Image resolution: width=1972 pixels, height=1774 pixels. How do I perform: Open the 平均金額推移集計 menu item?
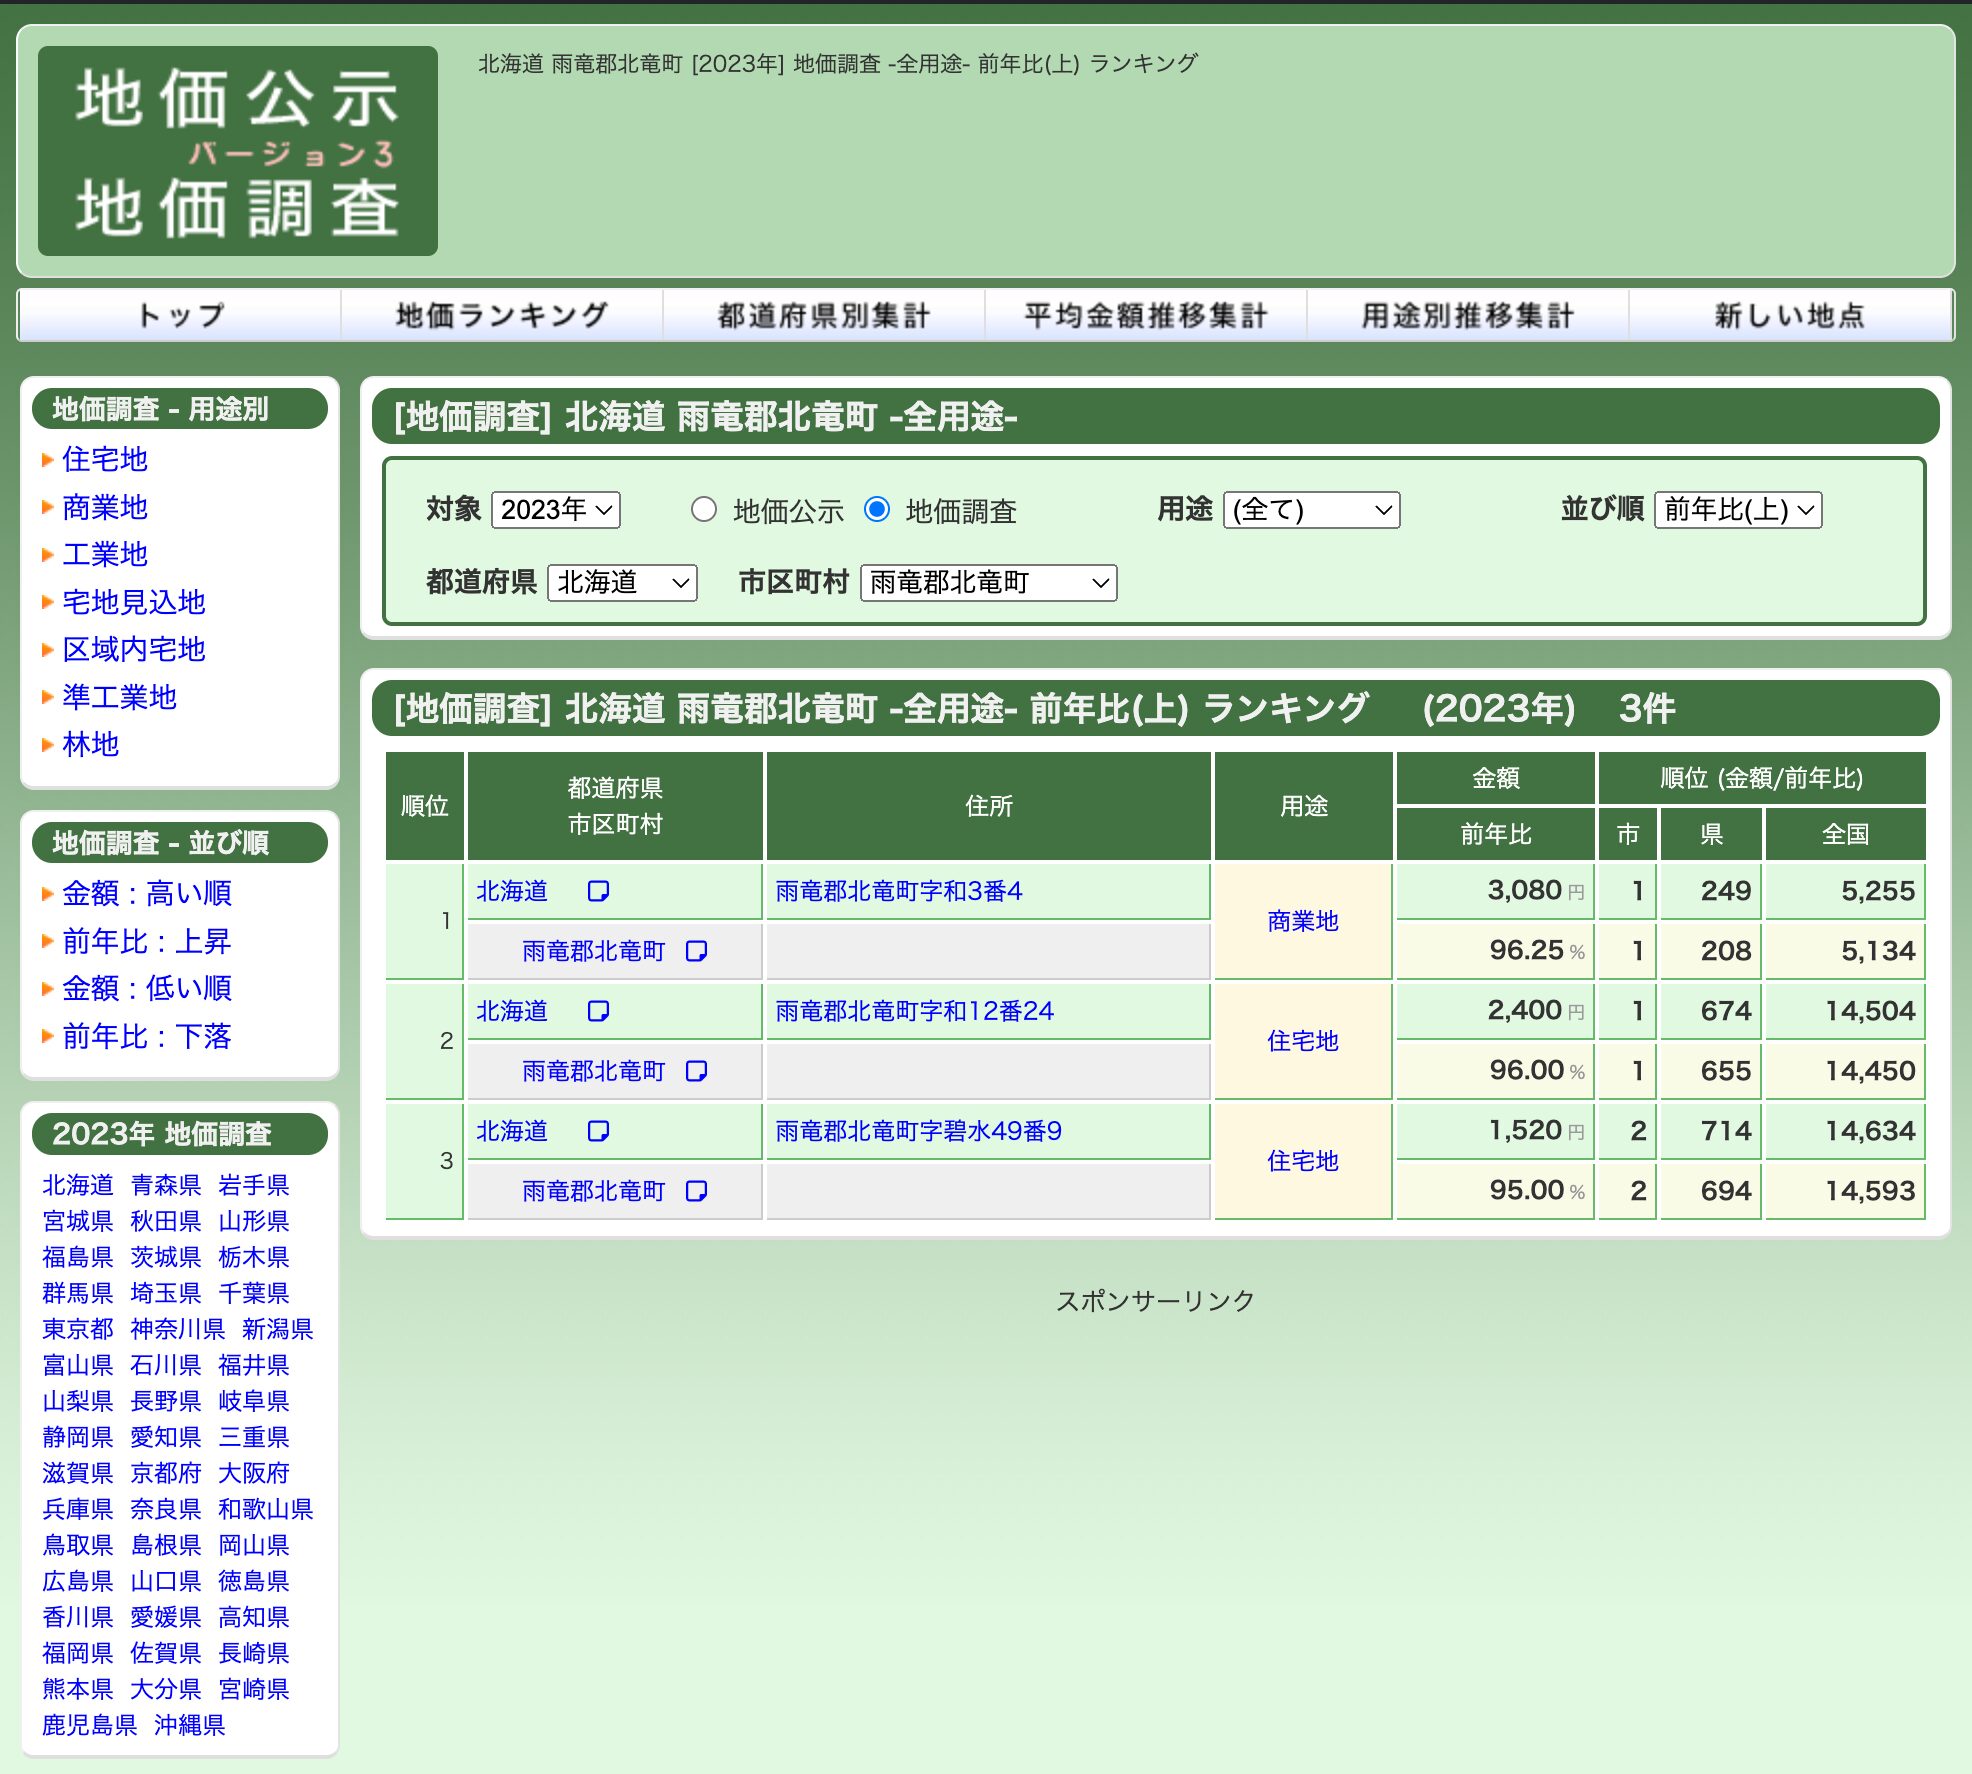[x=1145, y=313]
